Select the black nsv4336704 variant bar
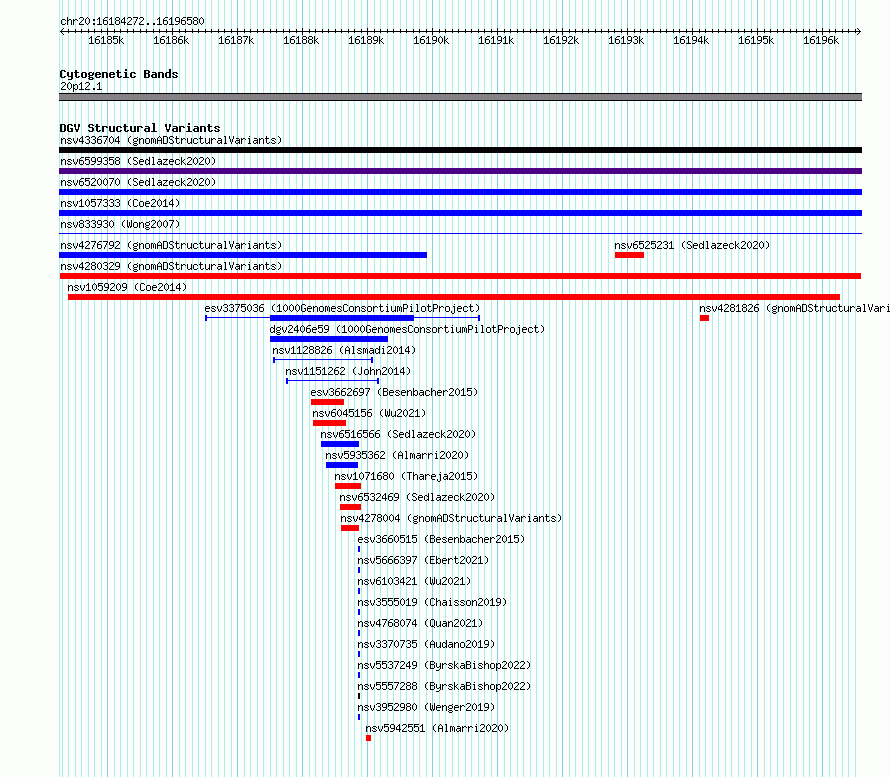Screen dimensions: 890x777 tap(460, 150)
